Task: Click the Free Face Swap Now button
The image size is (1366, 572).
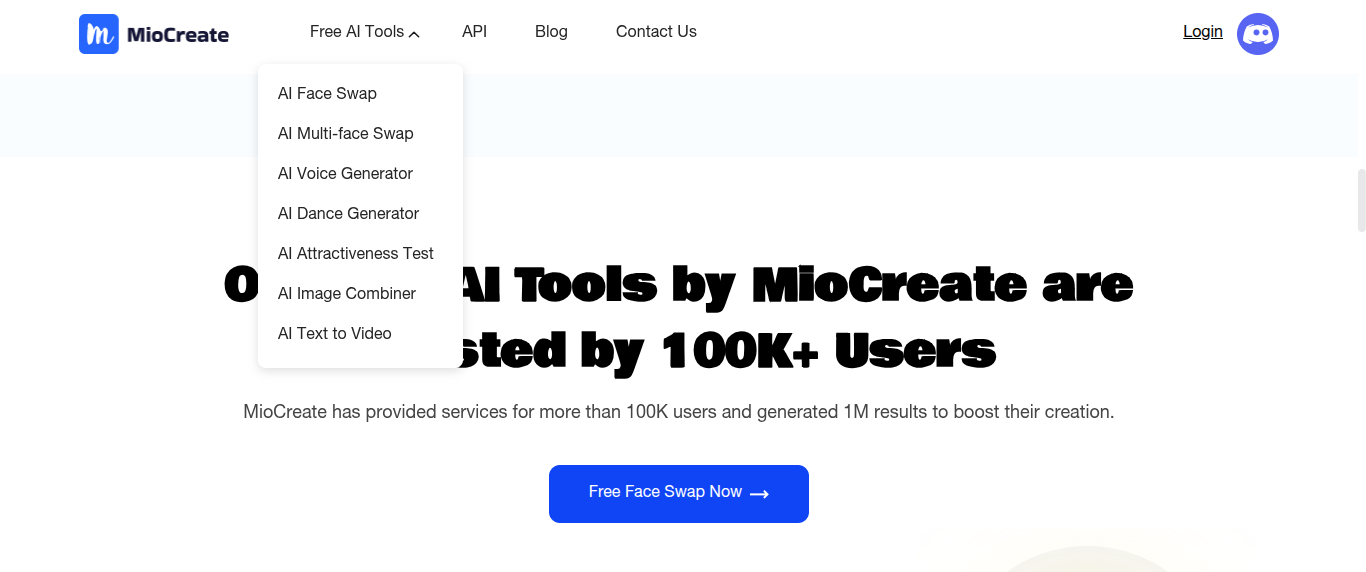Action: [x=679, y=493]
